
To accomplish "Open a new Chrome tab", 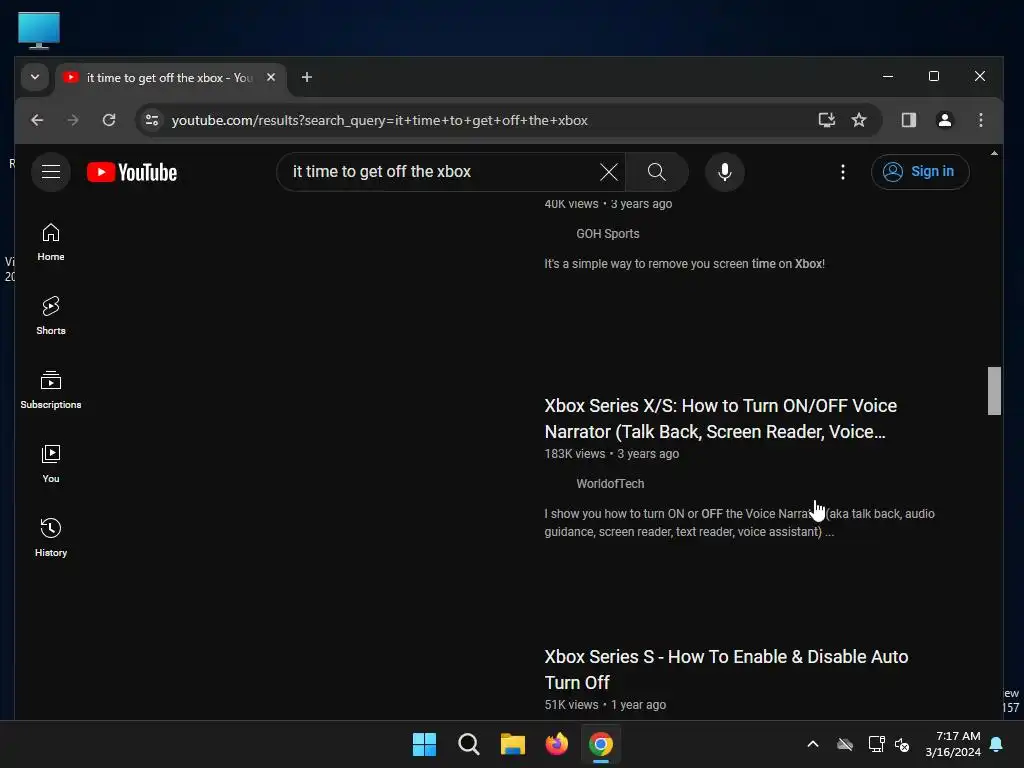I will pos(306,77).
